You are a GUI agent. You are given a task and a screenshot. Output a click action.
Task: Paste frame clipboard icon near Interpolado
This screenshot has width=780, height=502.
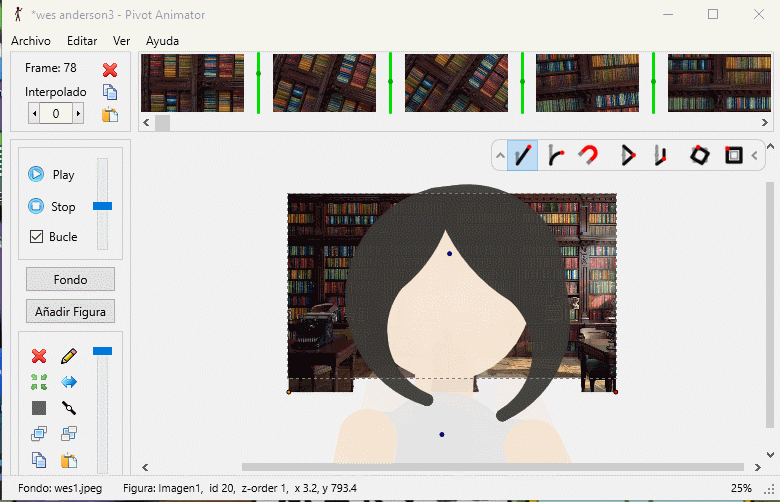[110, 114]
